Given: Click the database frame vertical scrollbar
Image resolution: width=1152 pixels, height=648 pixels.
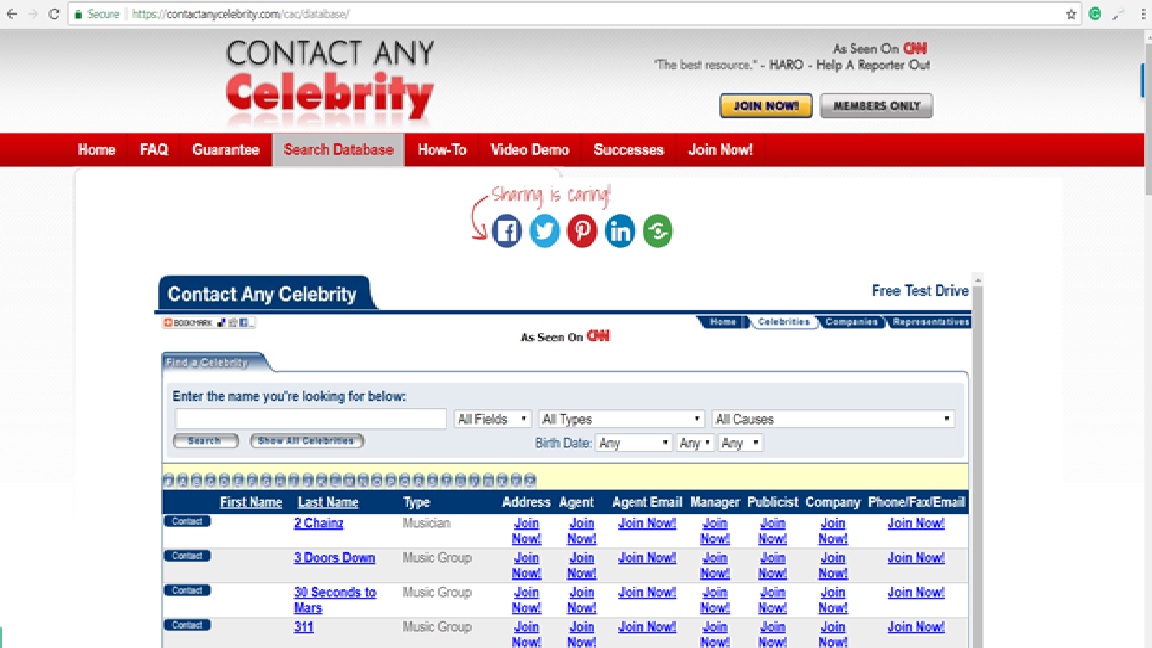Looking at the screenshot, I should pos(977,463).
